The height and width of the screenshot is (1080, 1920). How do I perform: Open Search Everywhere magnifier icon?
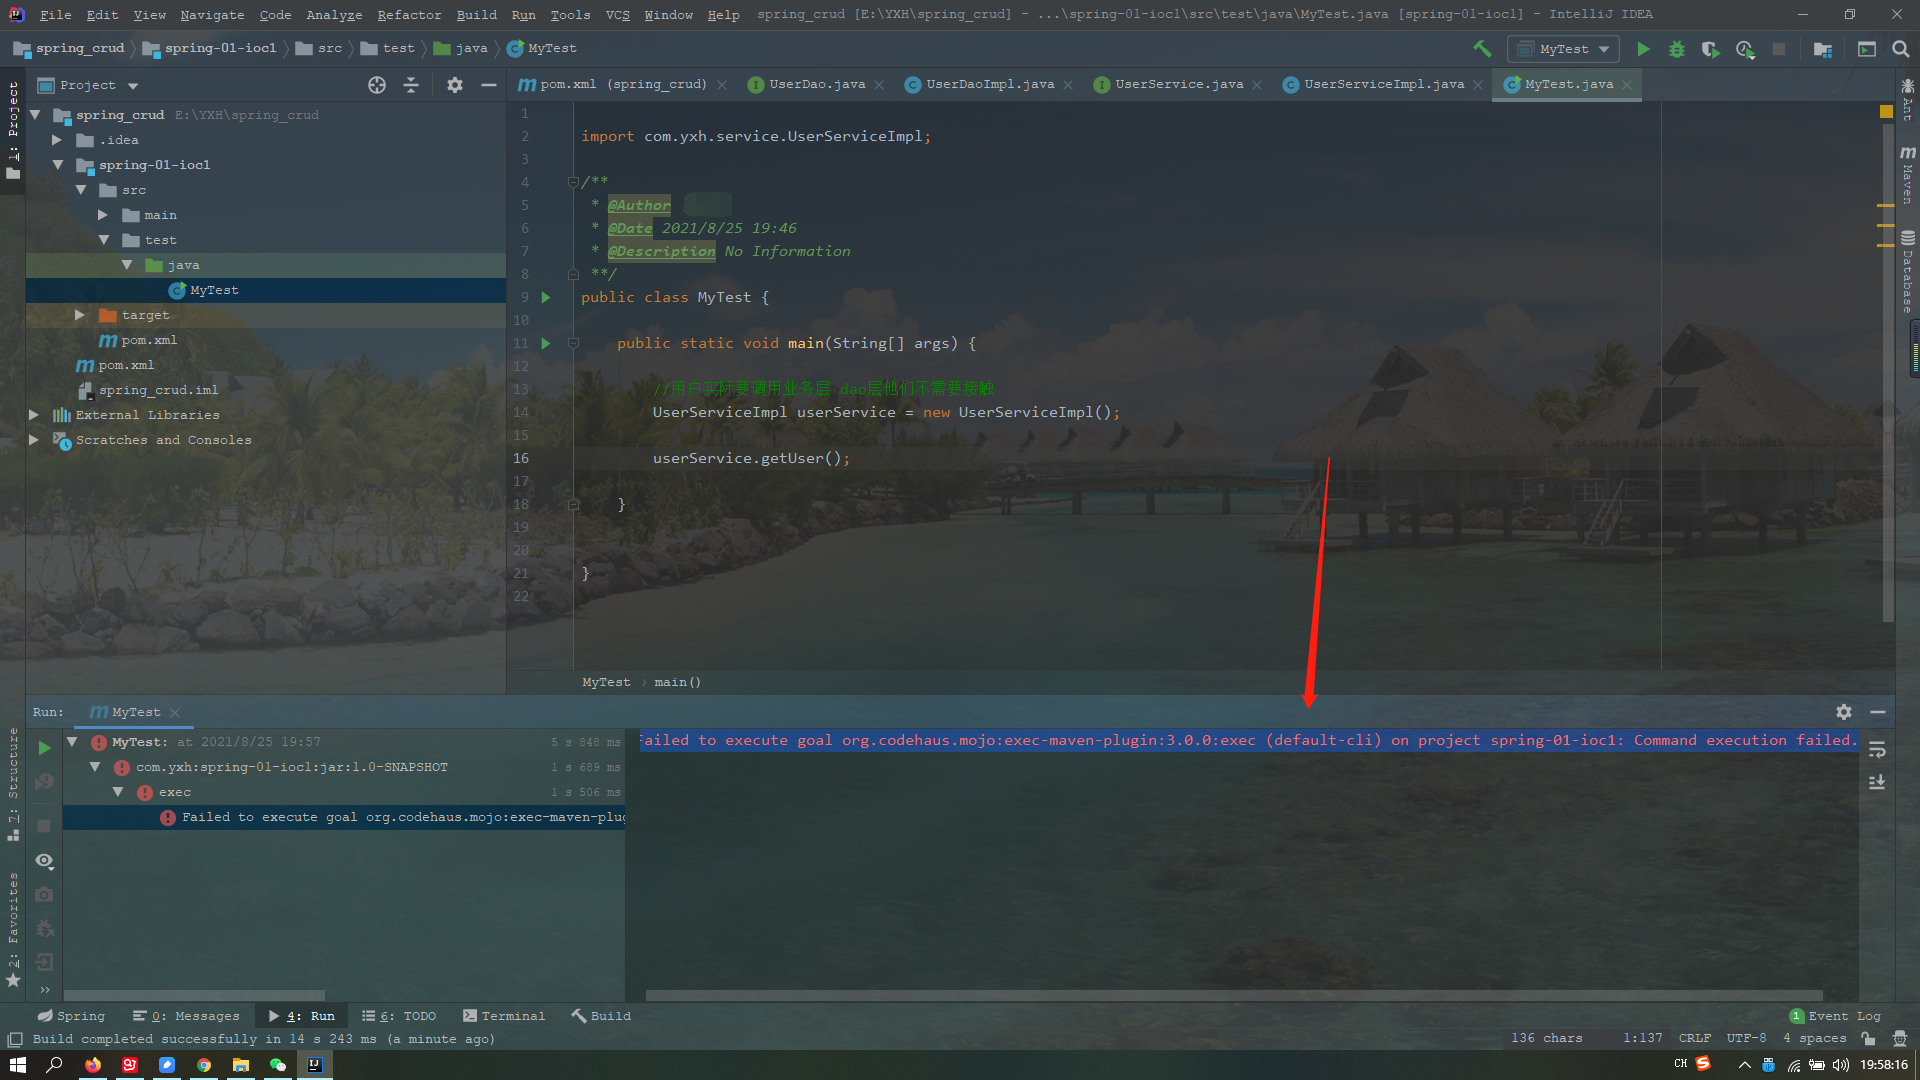coord(1901,48)
